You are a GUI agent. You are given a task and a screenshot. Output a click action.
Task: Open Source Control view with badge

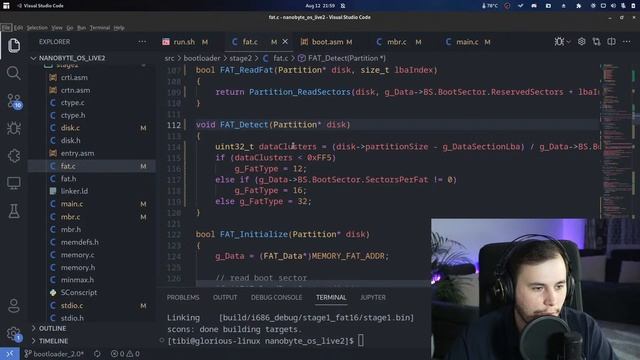(x=14, y=101)
